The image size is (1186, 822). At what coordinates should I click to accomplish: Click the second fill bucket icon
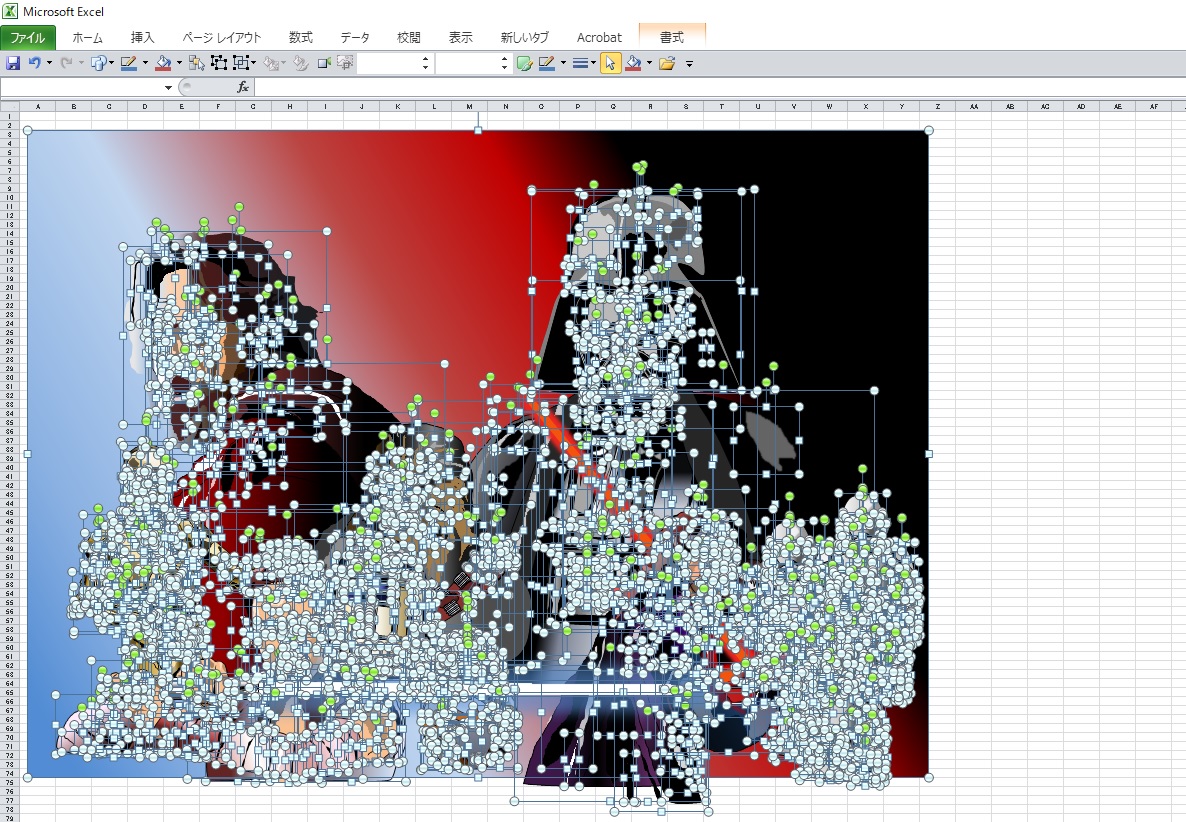[634, 64]
